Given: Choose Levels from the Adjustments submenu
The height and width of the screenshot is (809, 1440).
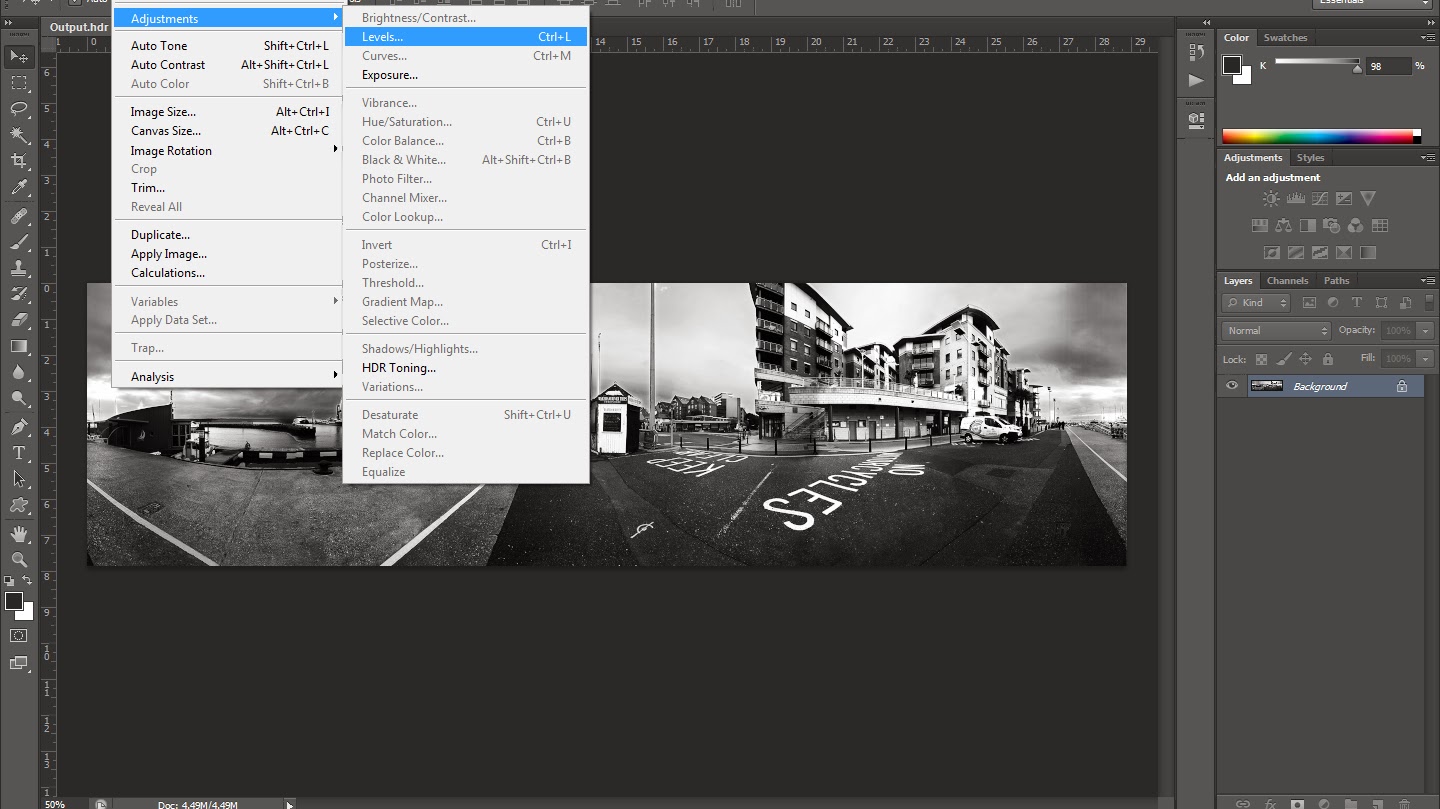Looking at the screenshot, I should point(466,37).
